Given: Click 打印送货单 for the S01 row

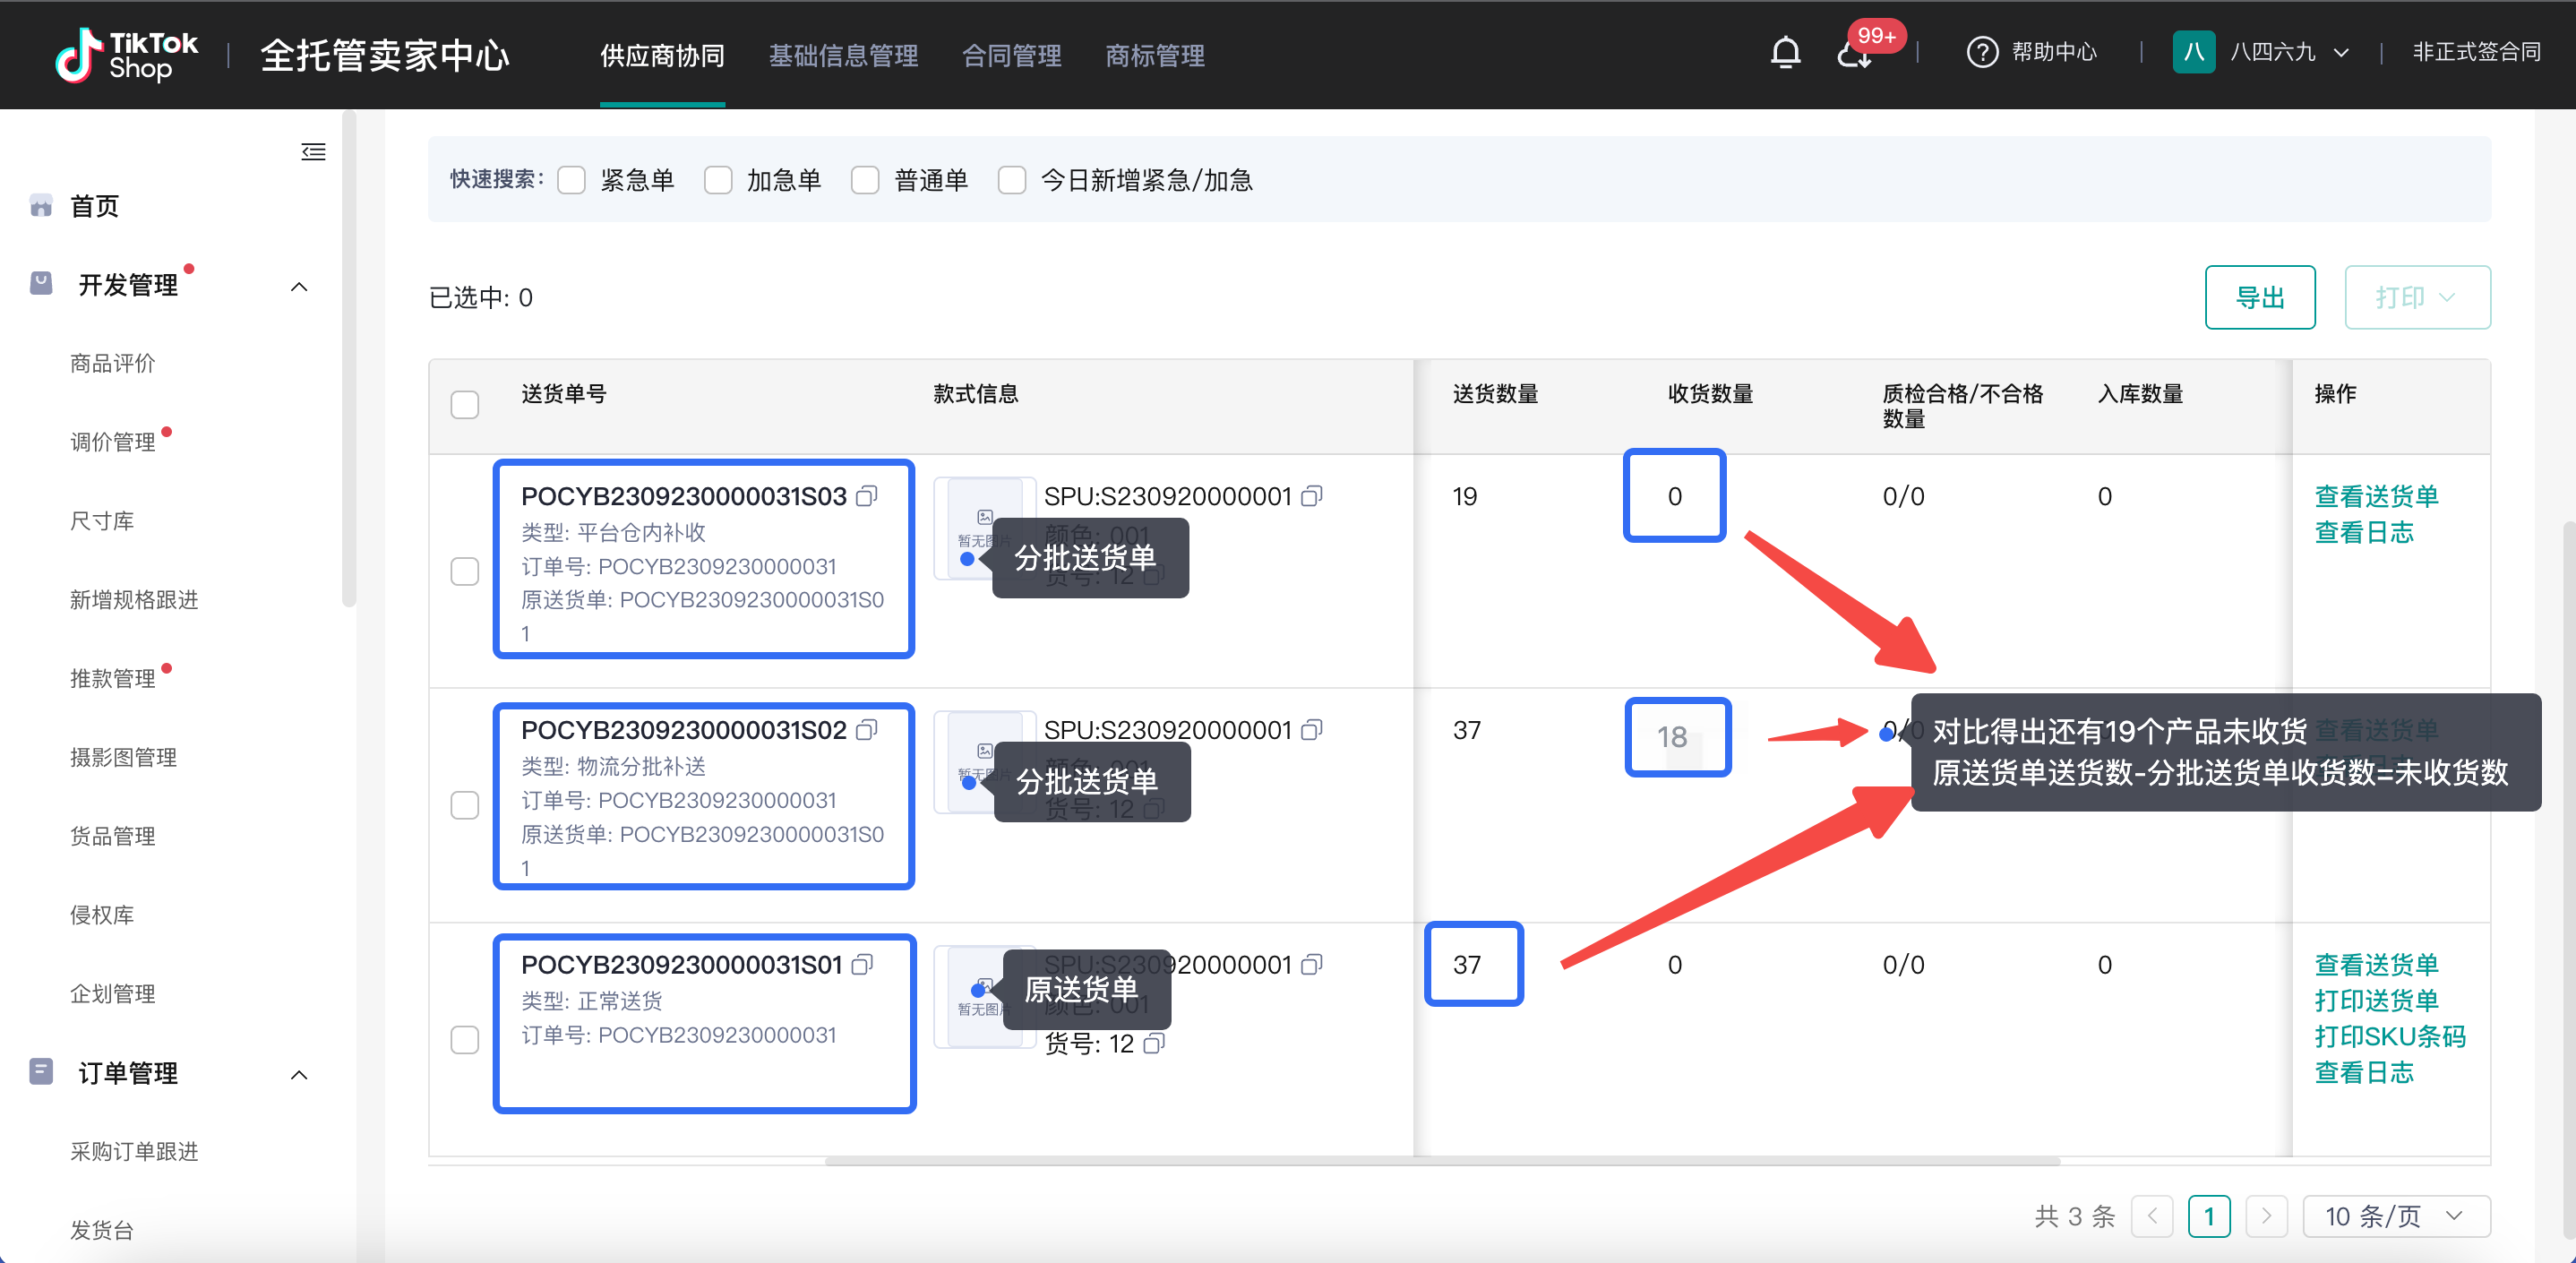Looking at the screenshot, I should (2376, 1000).
